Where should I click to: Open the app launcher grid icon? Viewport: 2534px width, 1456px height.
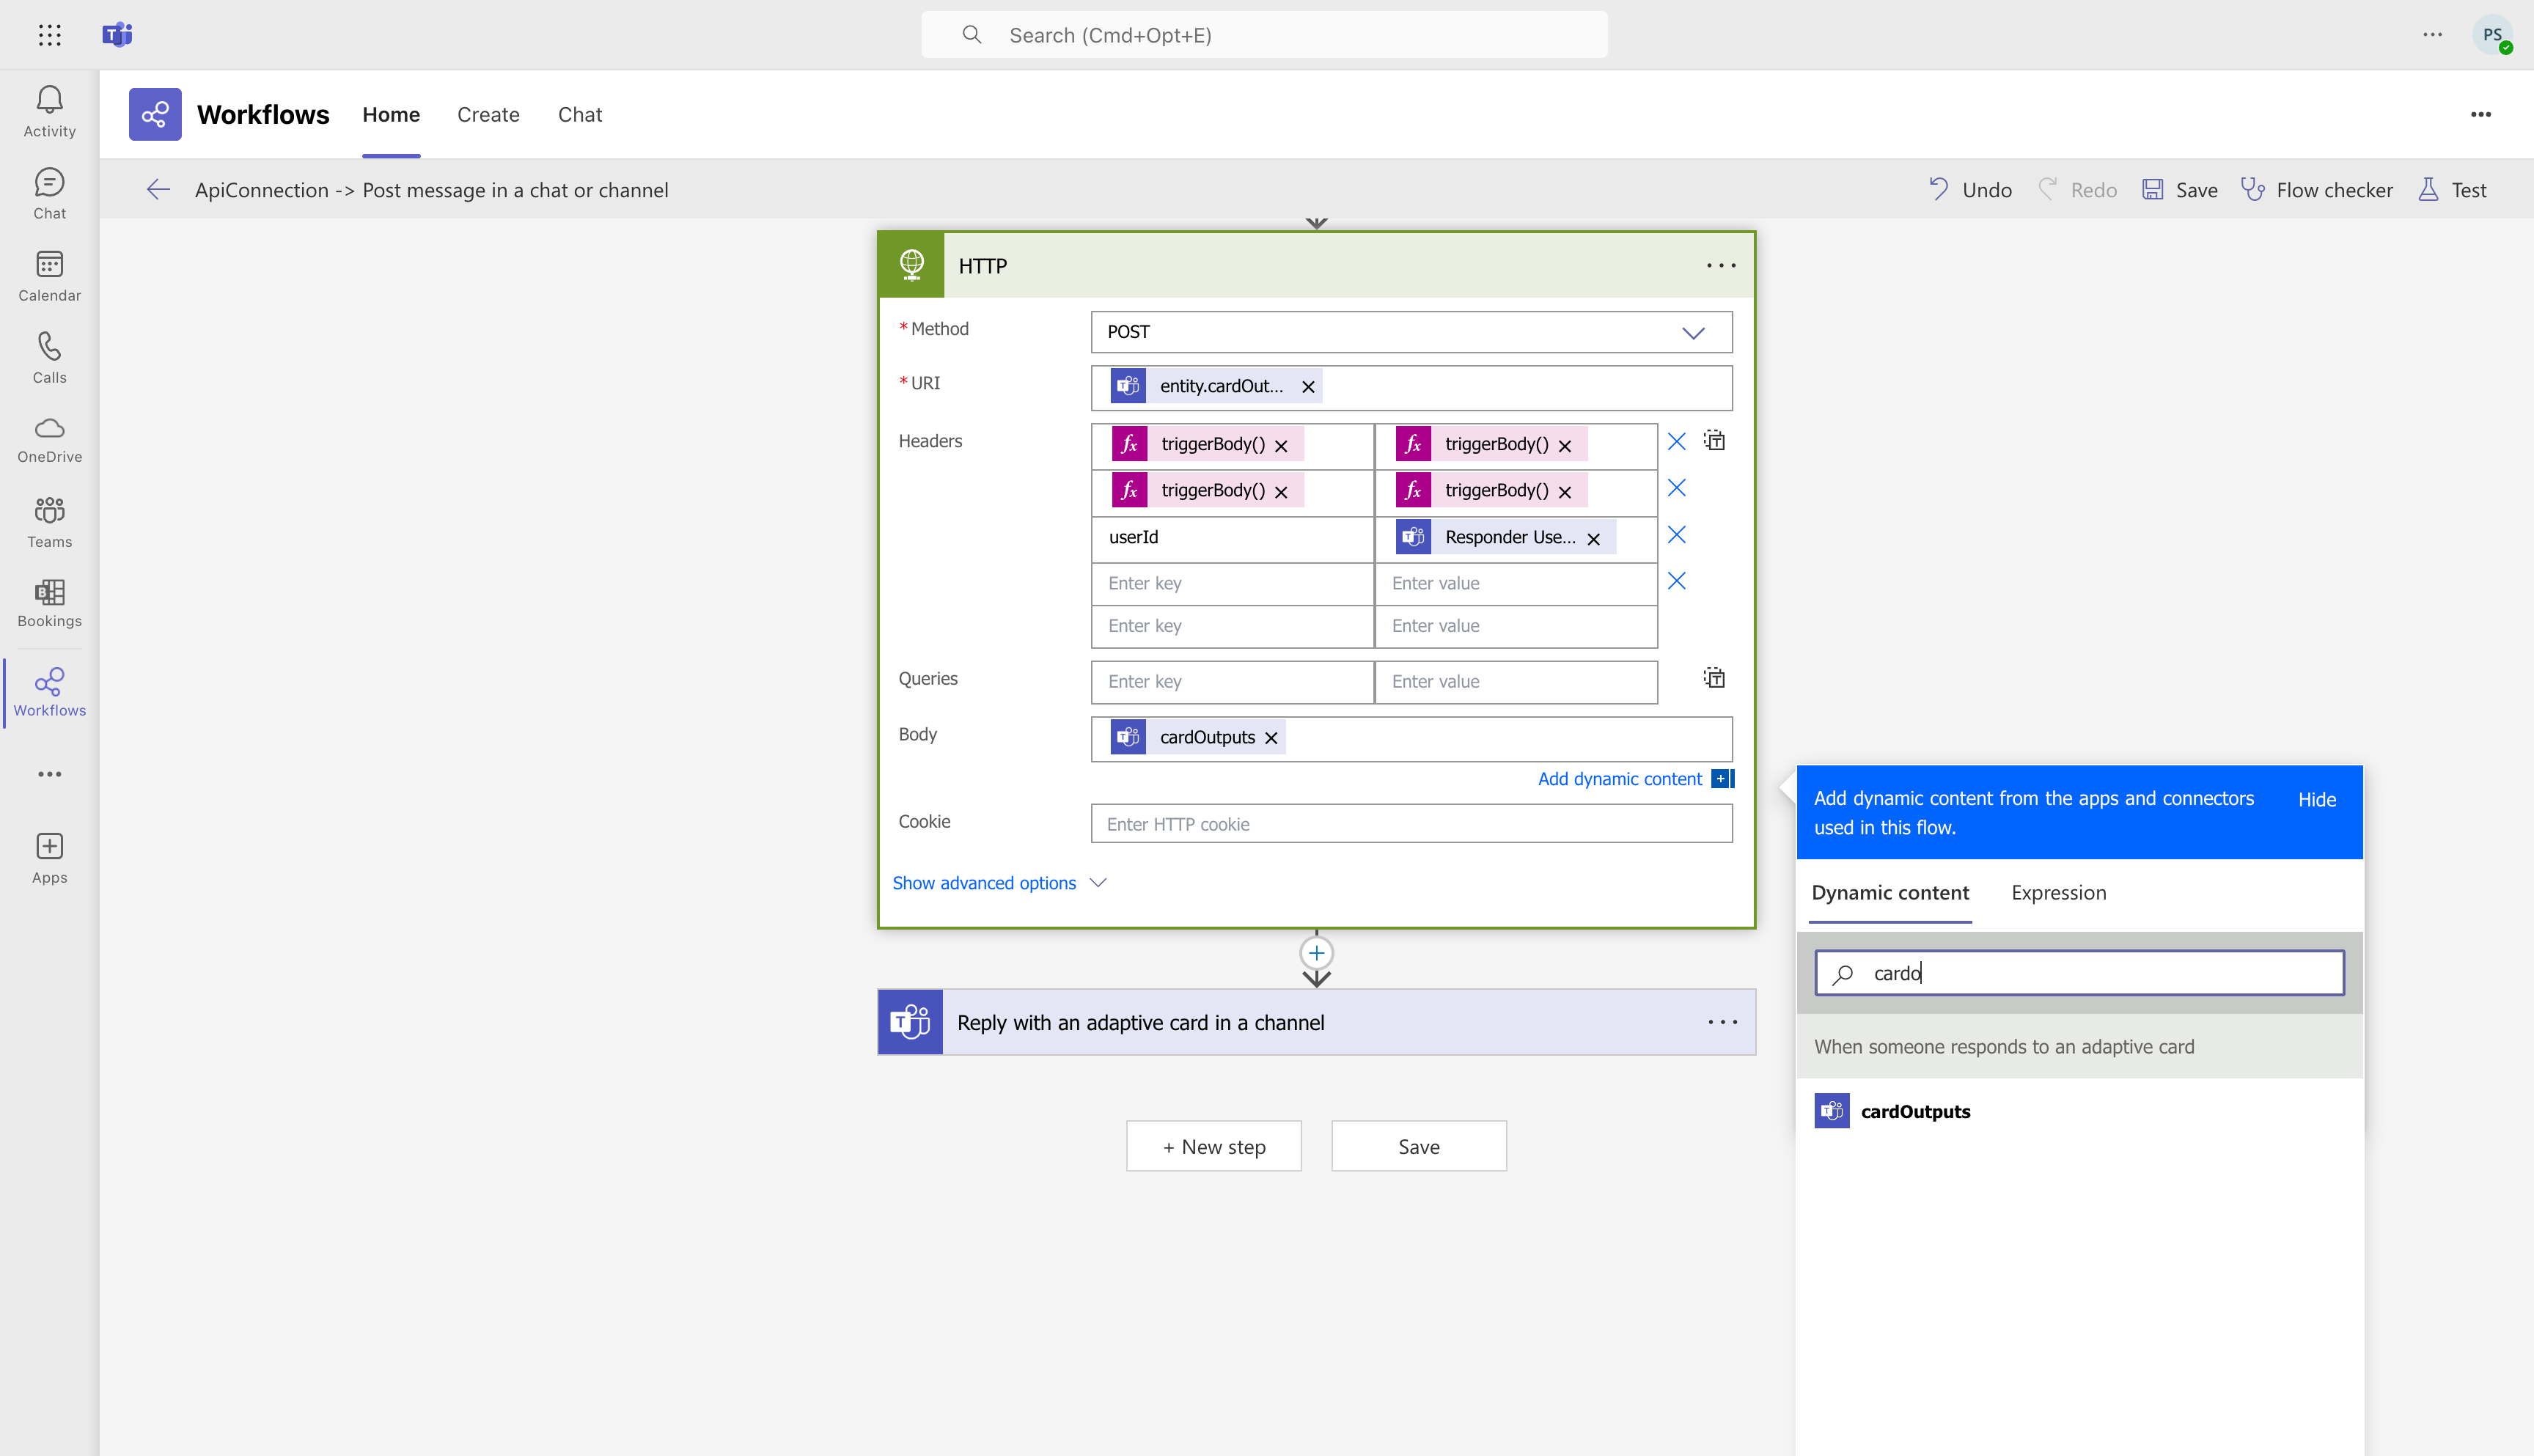[49, 35]
